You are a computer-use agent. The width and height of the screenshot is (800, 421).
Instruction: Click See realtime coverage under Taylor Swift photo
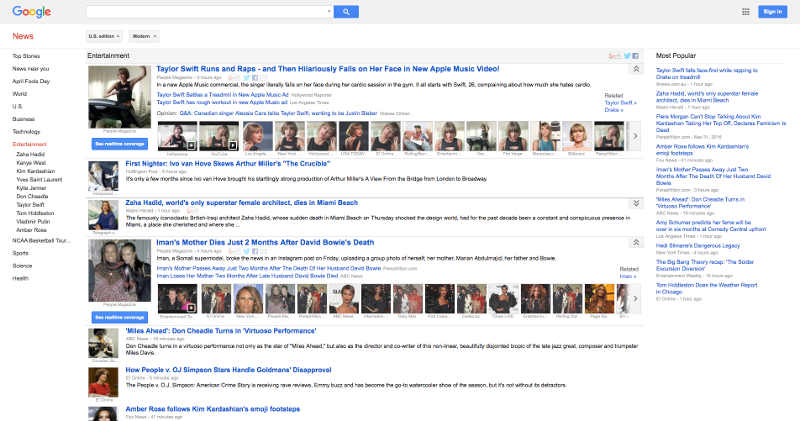tap(120, 144)
